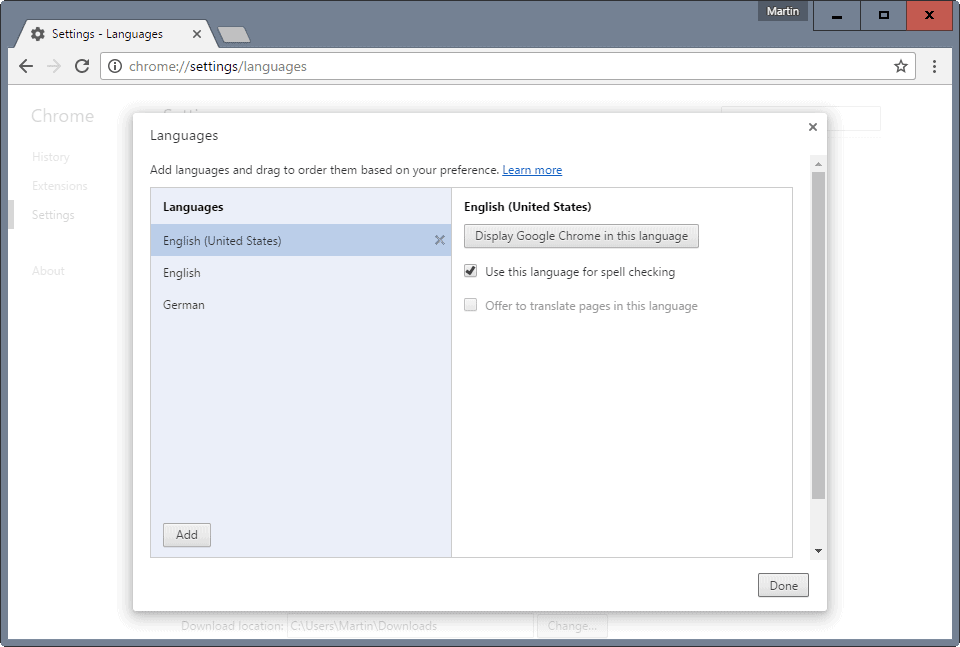Open the Learn more link
This screenshot has height=647, width=960.
[532, 170]
